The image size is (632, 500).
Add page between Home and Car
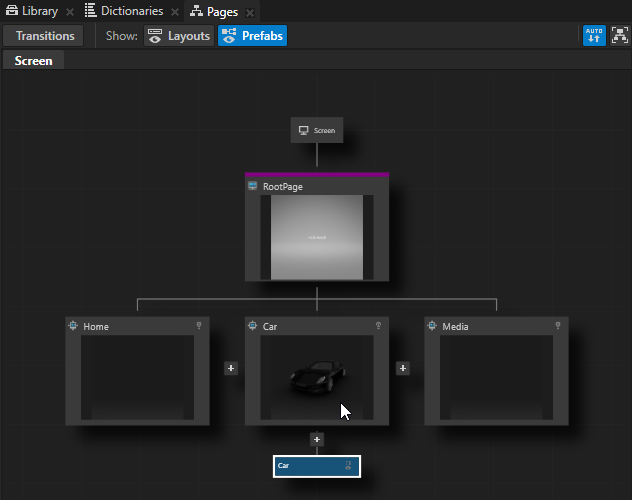231,368
